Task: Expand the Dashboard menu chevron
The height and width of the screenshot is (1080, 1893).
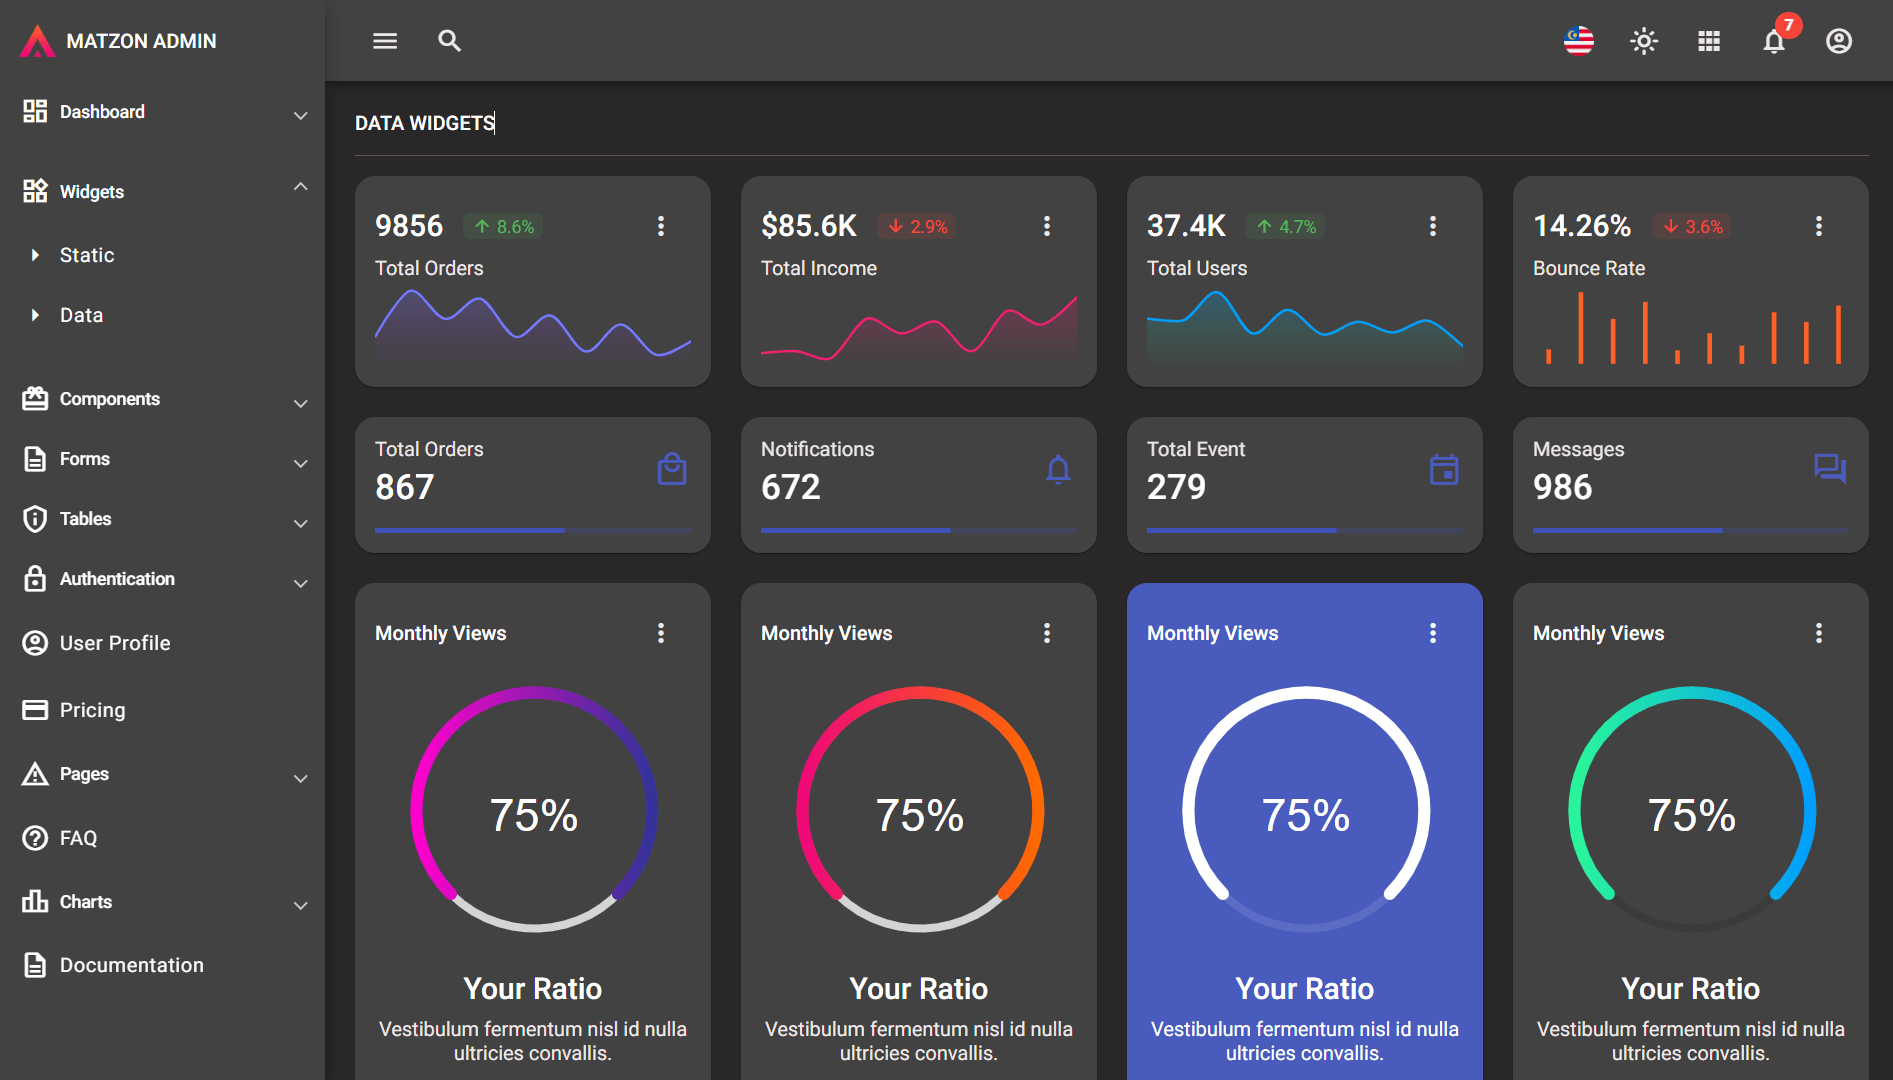Action: 300,115
